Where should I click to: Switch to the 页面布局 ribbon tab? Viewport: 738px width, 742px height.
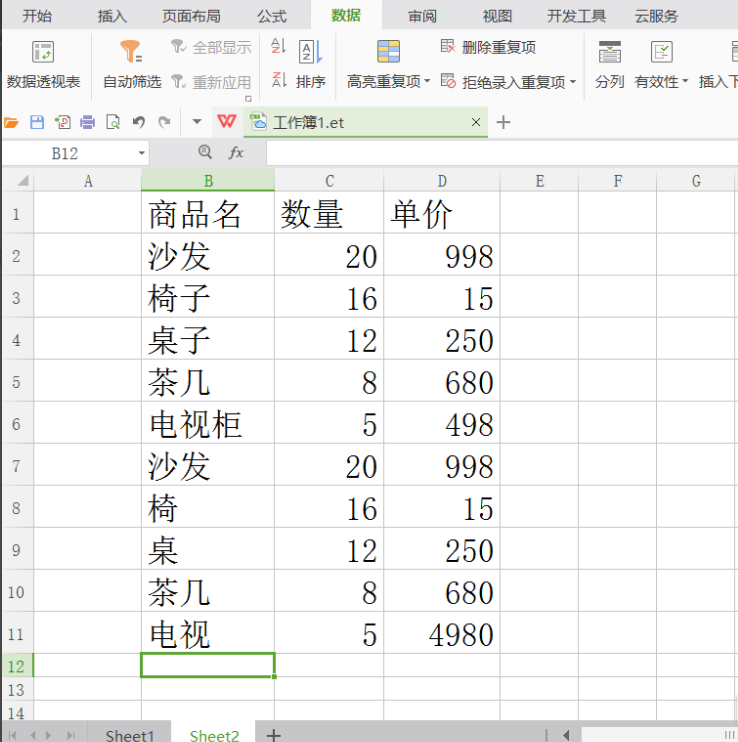click(x=191, y=16)
